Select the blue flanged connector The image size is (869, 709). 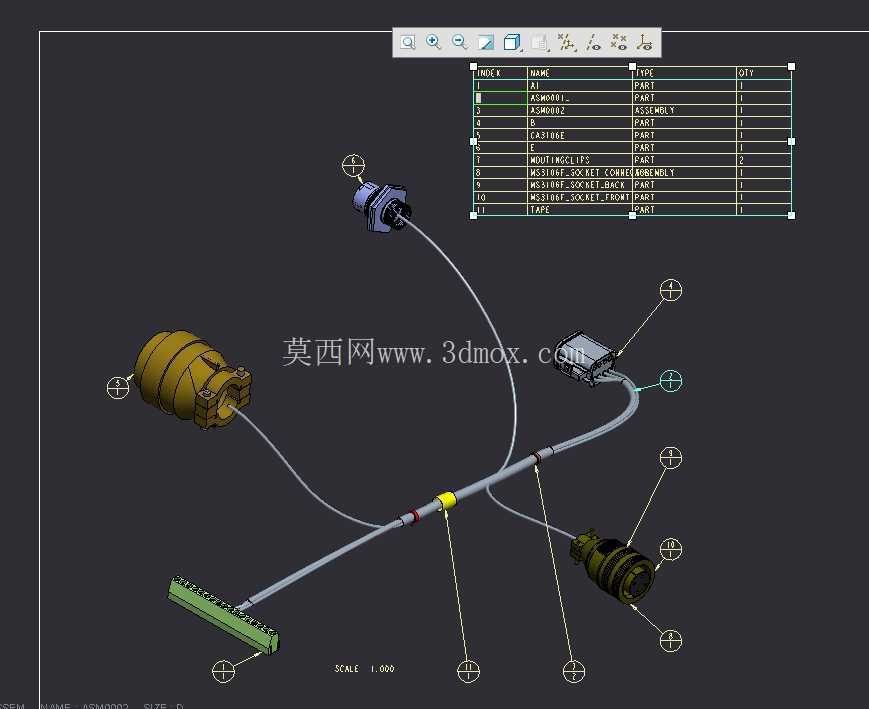(382, 206)
